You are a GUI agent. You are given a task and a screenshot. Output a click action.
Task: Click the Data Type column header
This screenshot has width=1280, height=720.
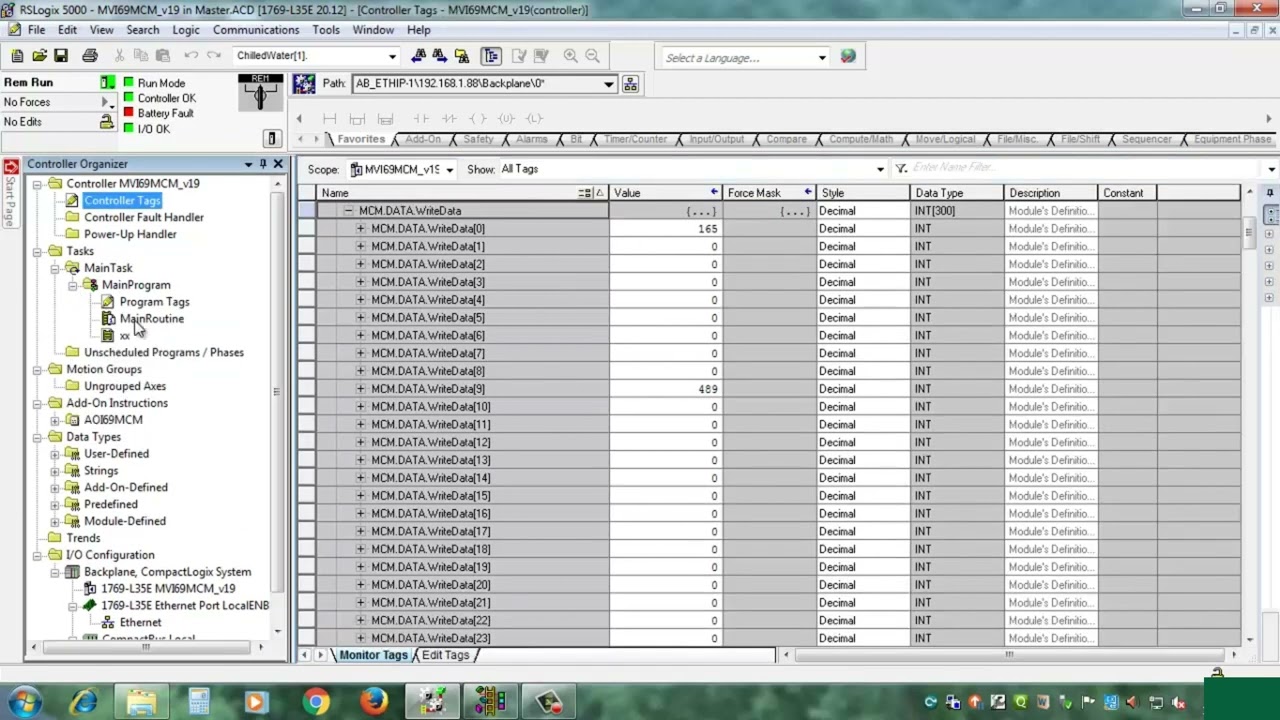(x=957, y=193)
